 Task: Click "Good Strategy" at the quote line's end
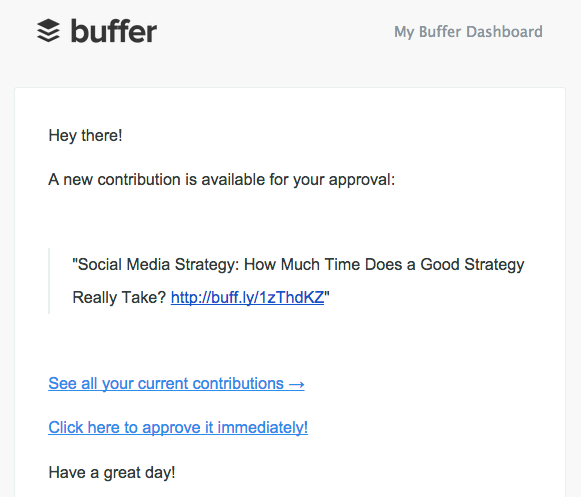point(472,265)
